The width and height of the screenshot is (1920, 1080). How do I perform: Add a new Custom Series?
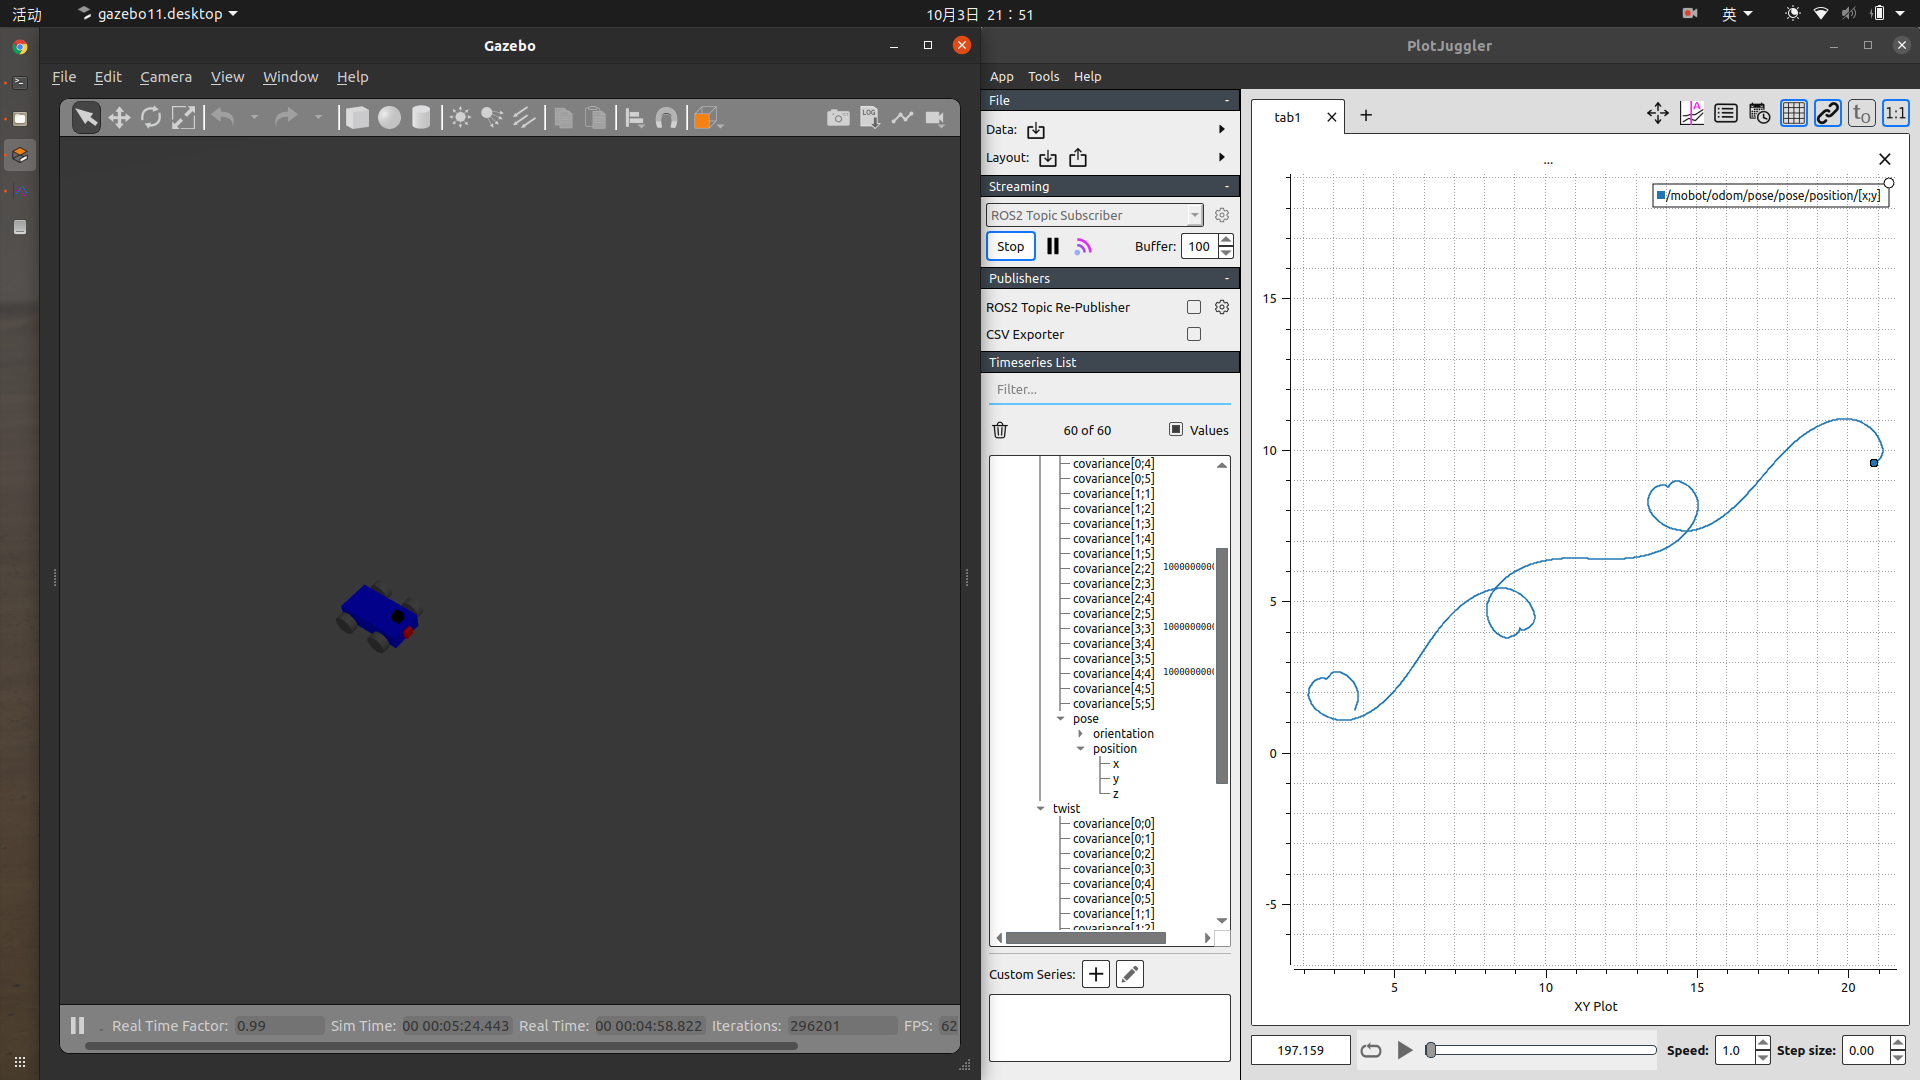[x=1095, y=973]
